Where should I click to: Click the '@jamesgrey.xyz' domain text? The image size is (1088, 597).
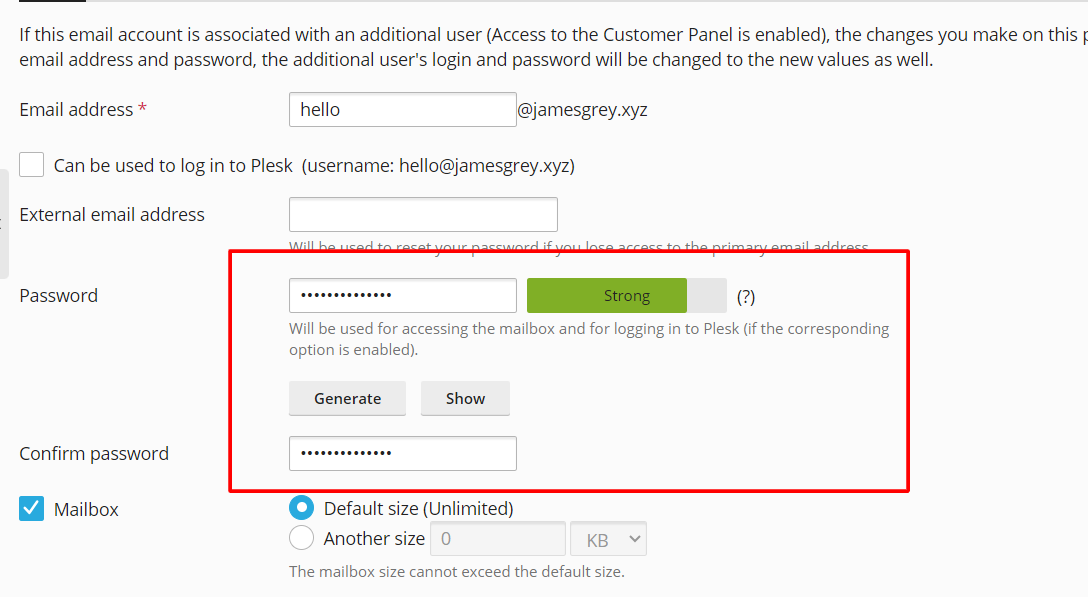pyautogui.click(x=582, y=110)
